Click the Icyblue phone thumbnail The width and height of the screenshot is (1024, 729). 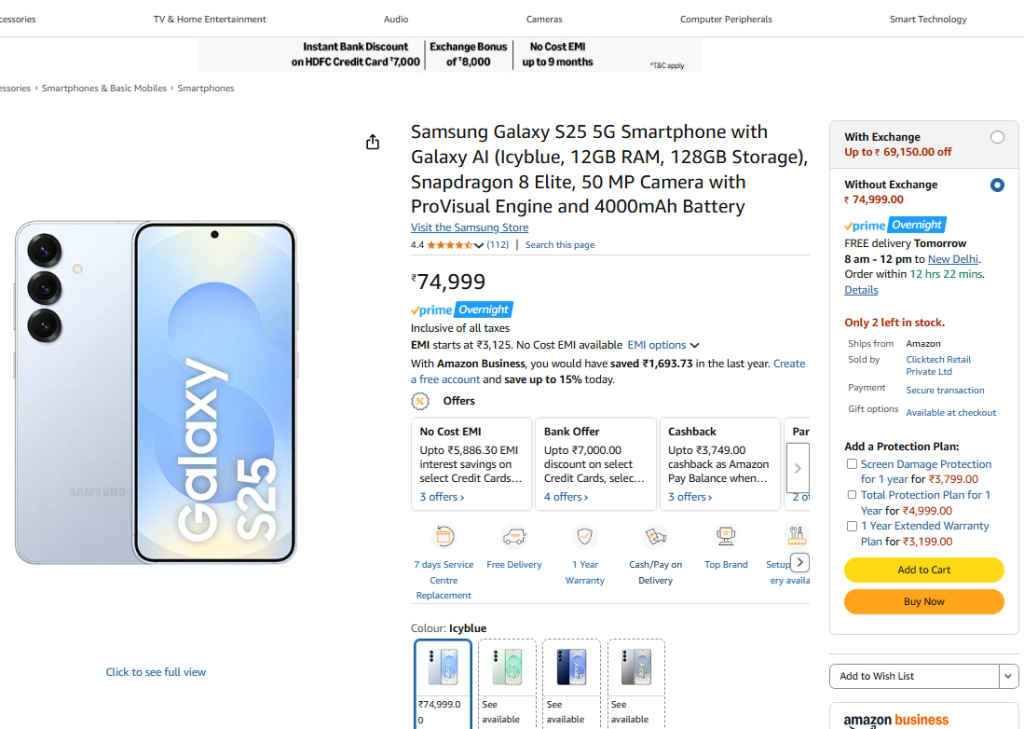(442, 665)
